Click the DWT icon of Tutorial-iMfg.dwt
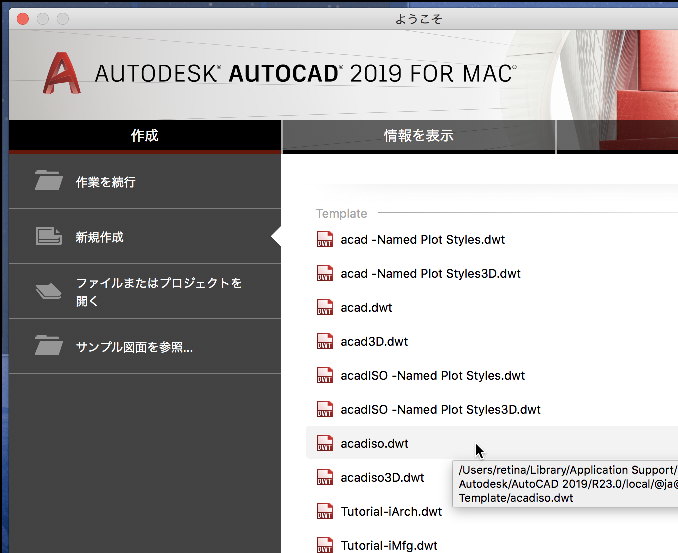678x553 pixels. click(325, 545)
